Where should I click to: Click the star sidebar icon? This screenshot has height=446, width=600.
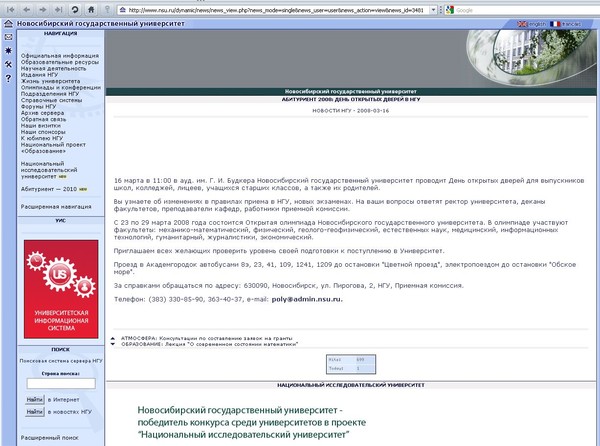pyautogui.click(x=8, y=50)
